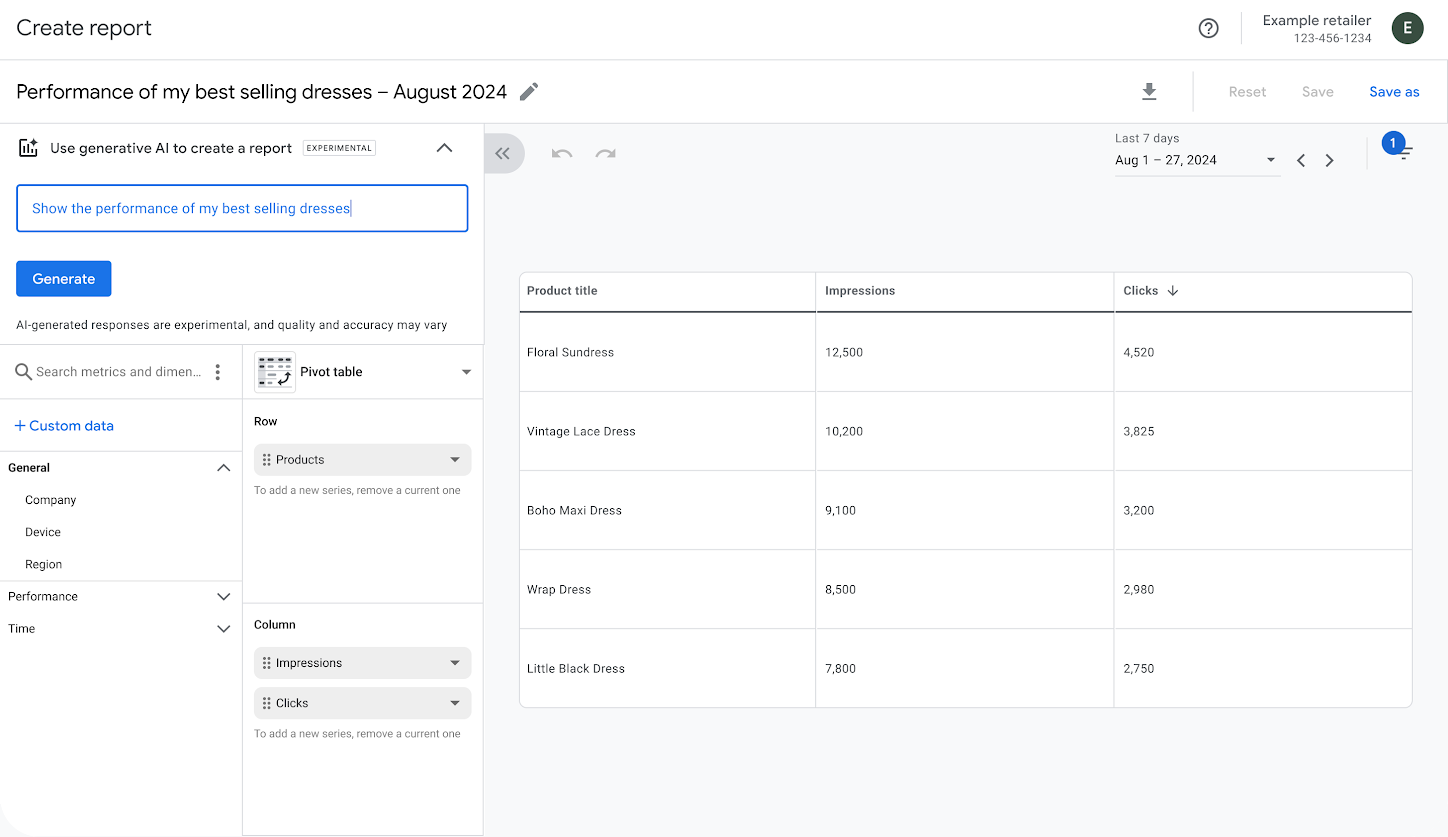Go to the previous date range

click(1301, 160)
